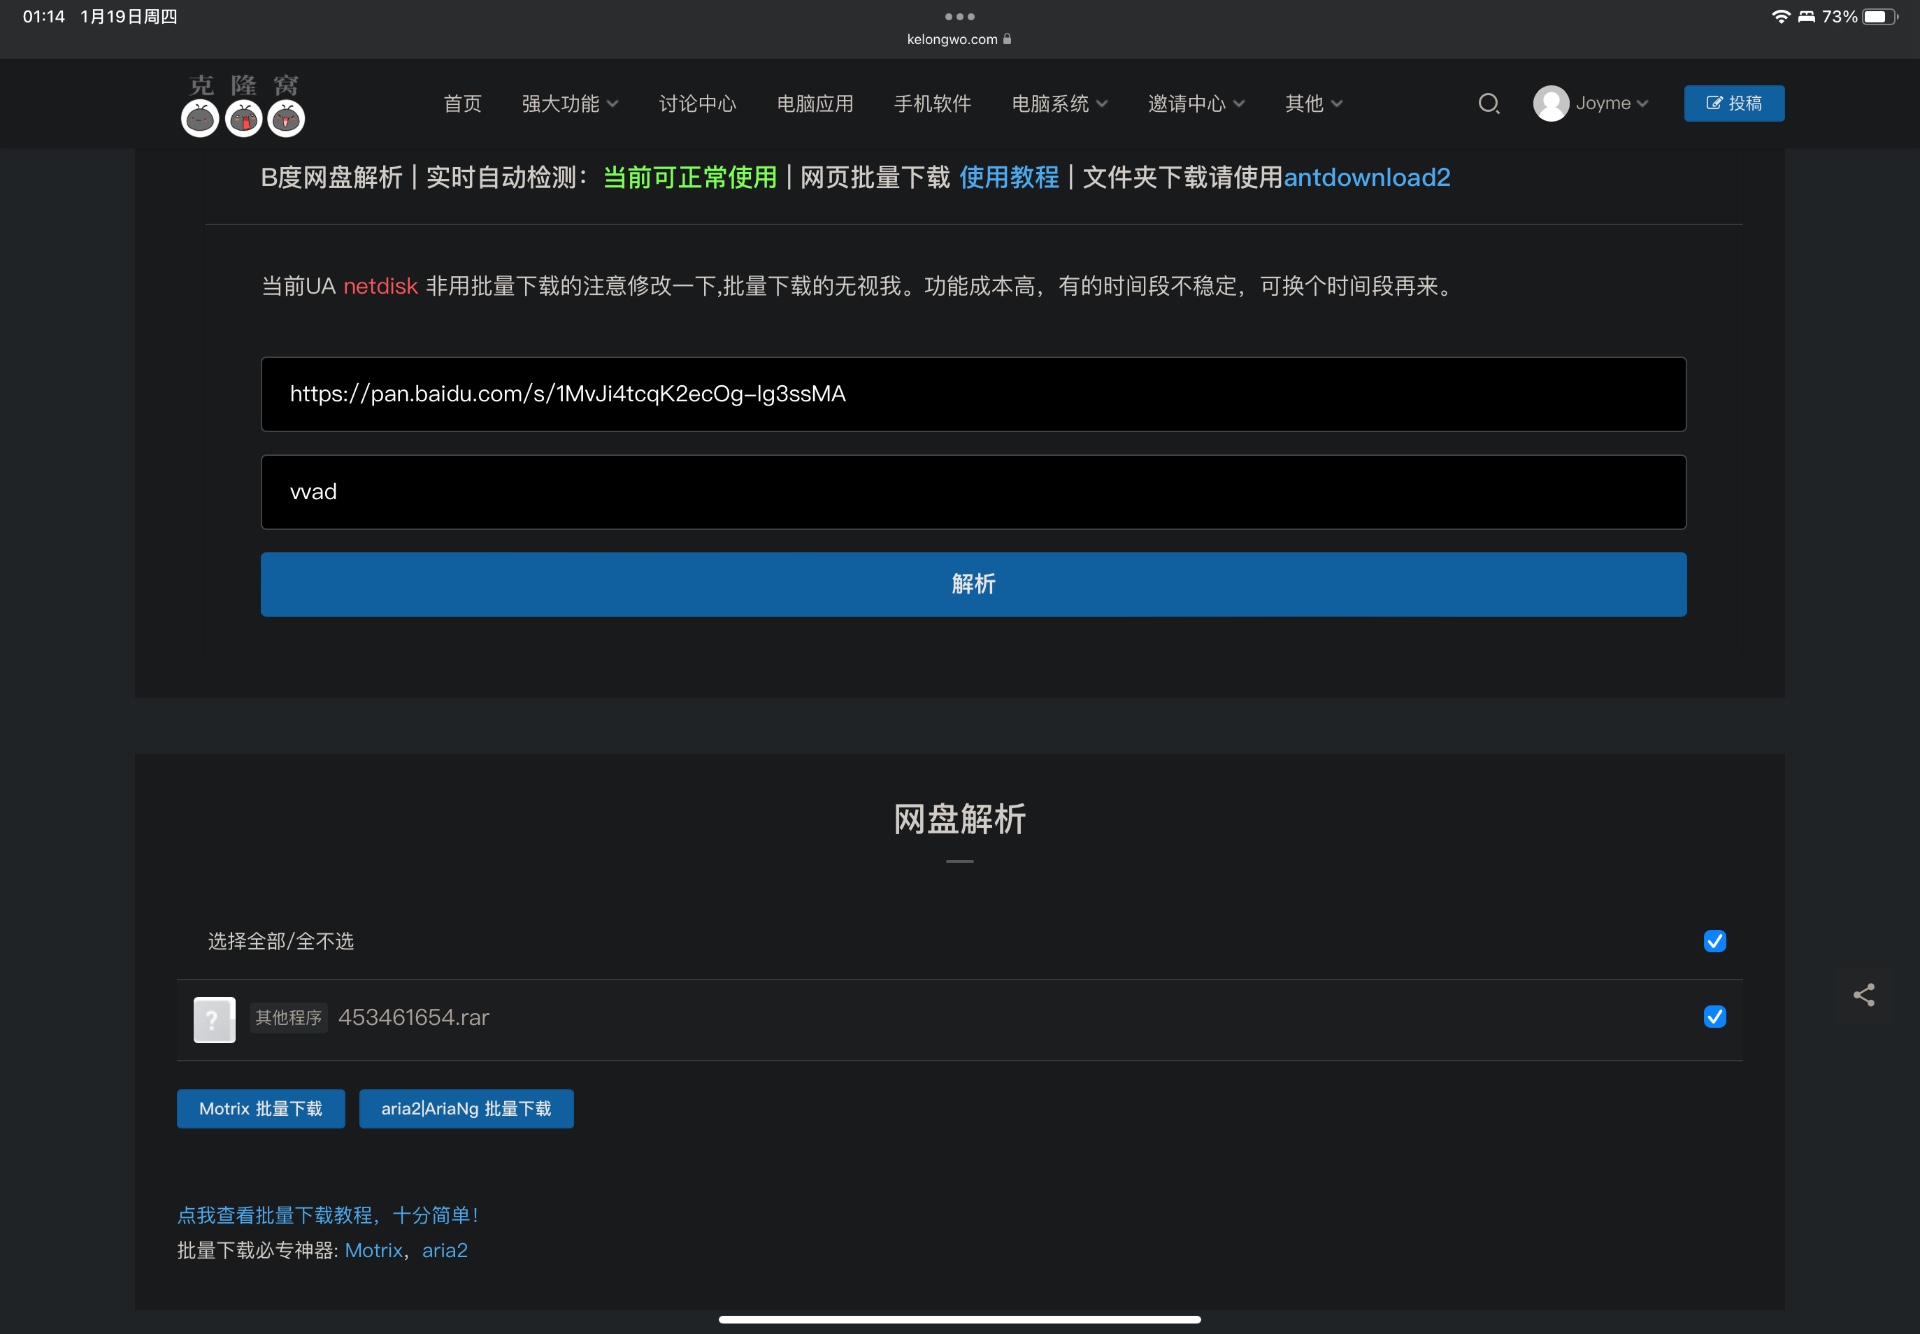Open 讨论中心 from the navigation

697,103
